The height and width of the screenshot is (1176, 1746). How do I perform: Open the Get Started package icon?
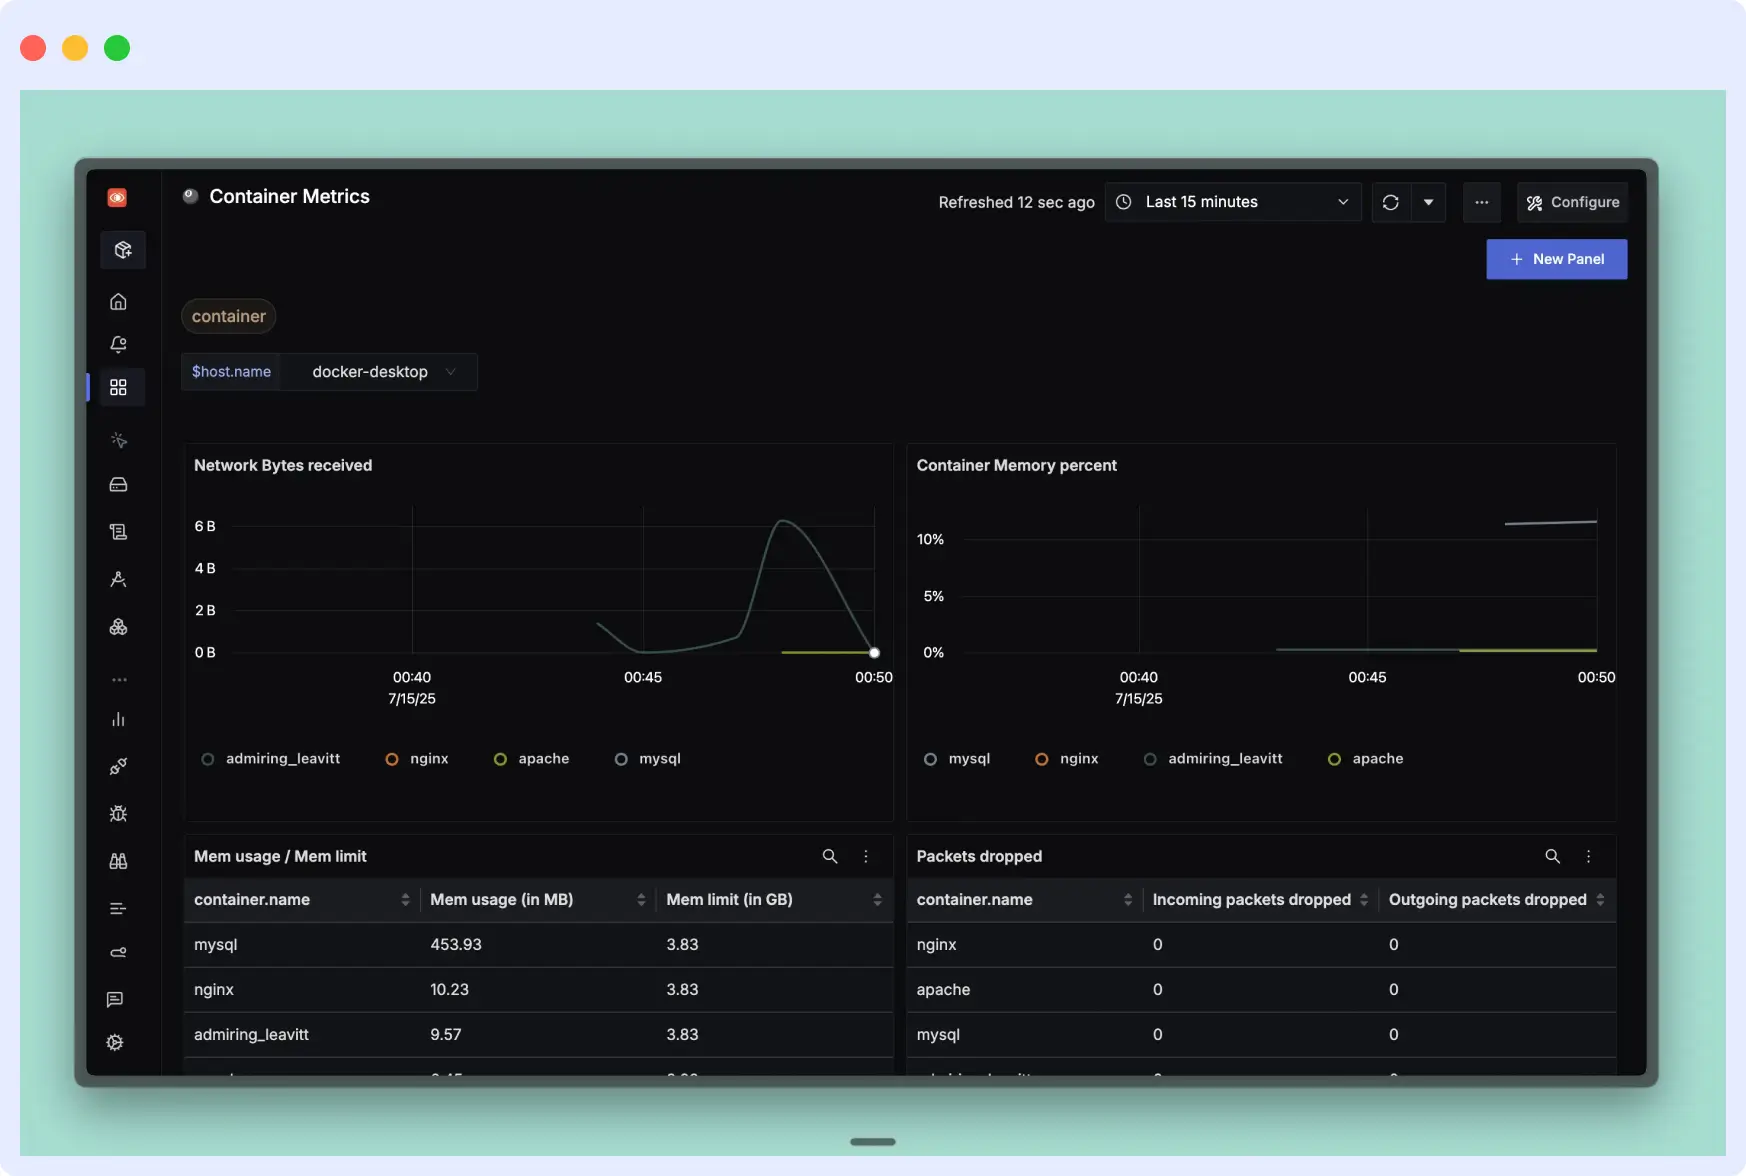pos(122,250)
